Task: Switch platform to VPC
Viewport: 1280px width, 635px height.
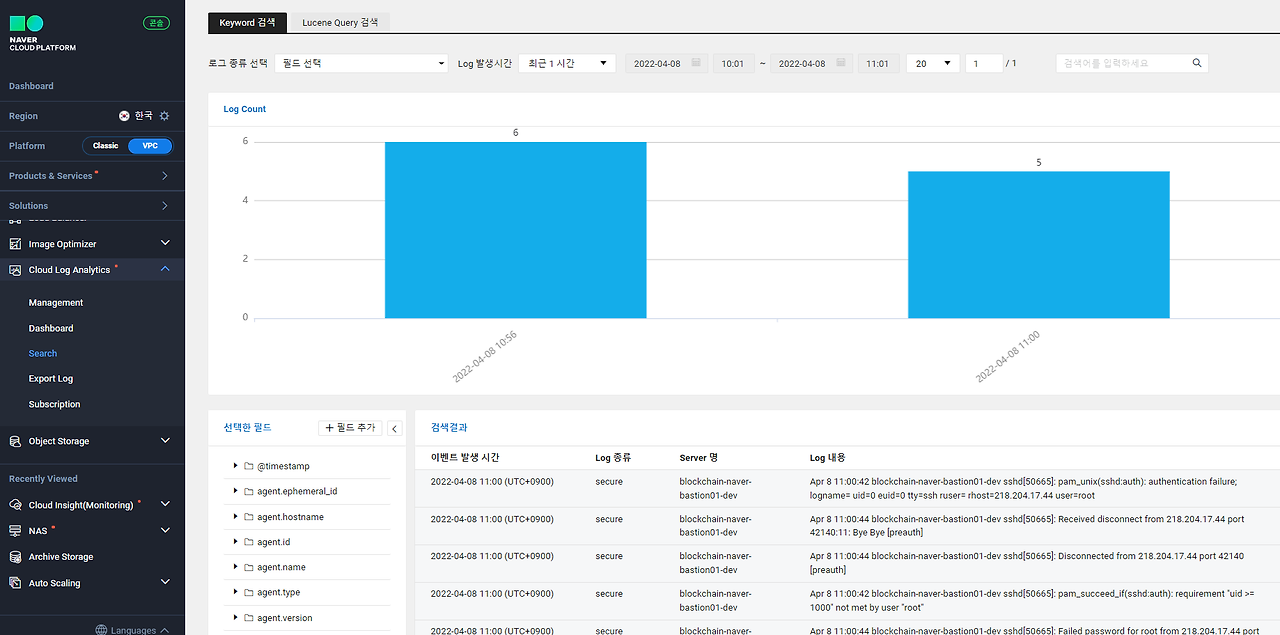Action: pyautogui.click(x=150, y=146)
